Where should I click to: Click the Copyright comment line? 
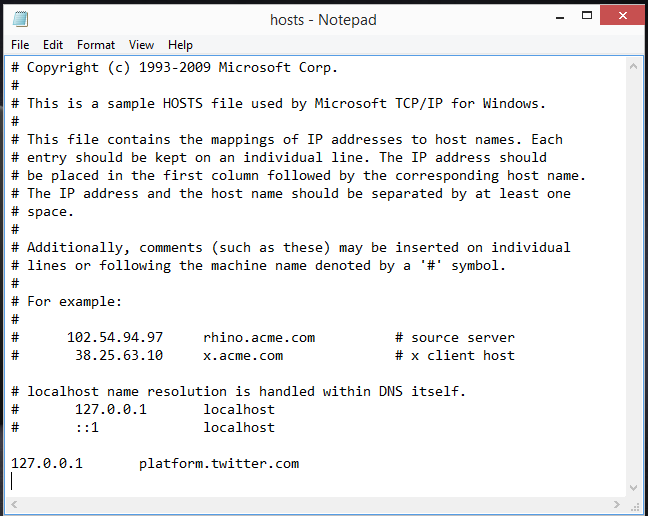point(175,67)
